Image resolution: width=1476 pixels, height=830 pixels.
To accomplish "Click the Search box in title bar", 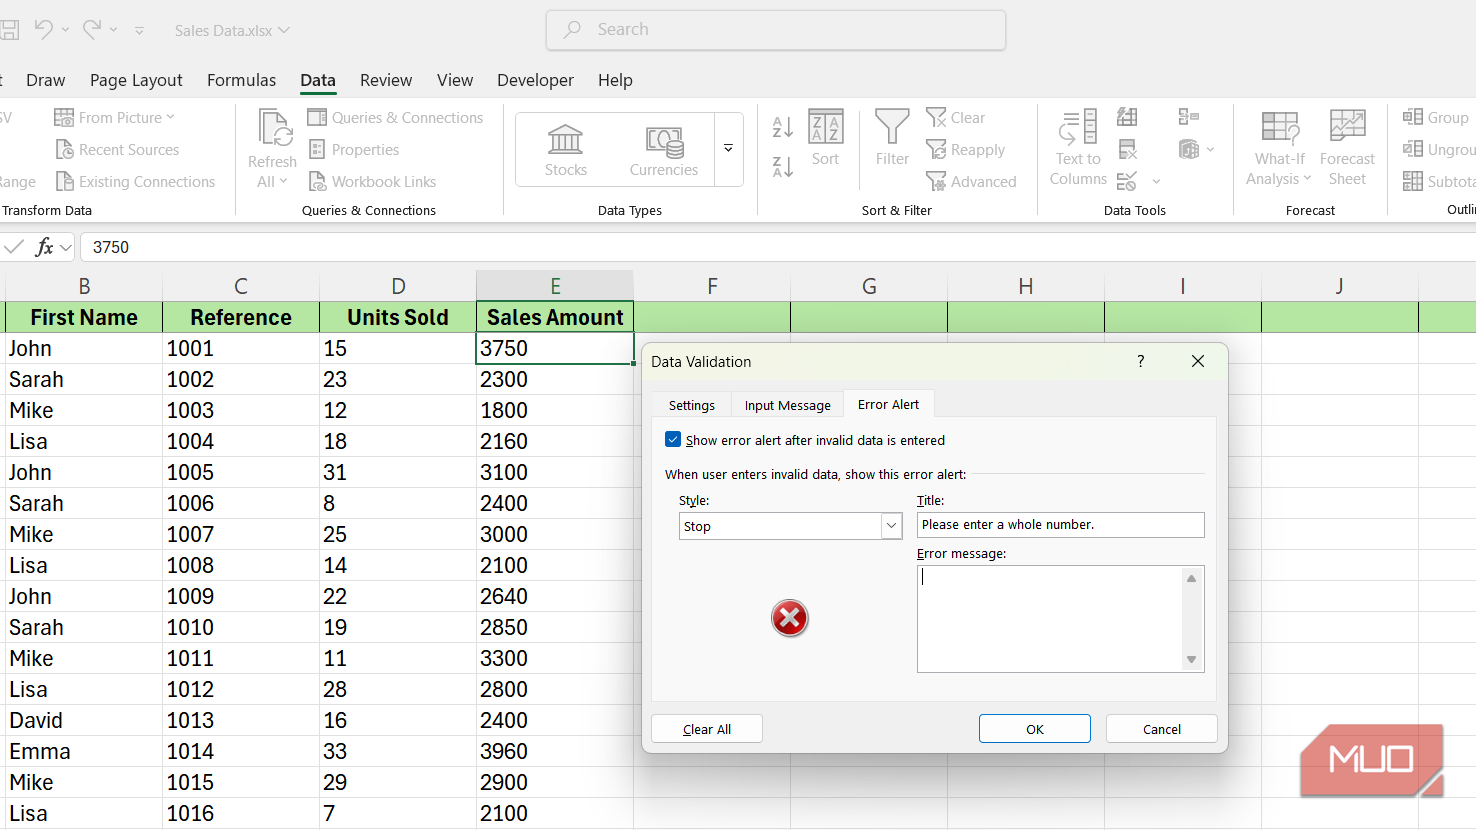I will 776,30.
